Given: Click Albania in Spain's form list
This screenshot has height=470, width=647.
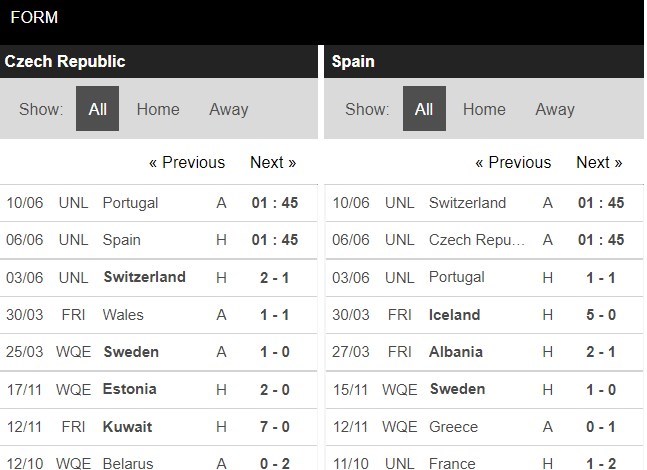Looking at the screenshot, I should 455,352.
